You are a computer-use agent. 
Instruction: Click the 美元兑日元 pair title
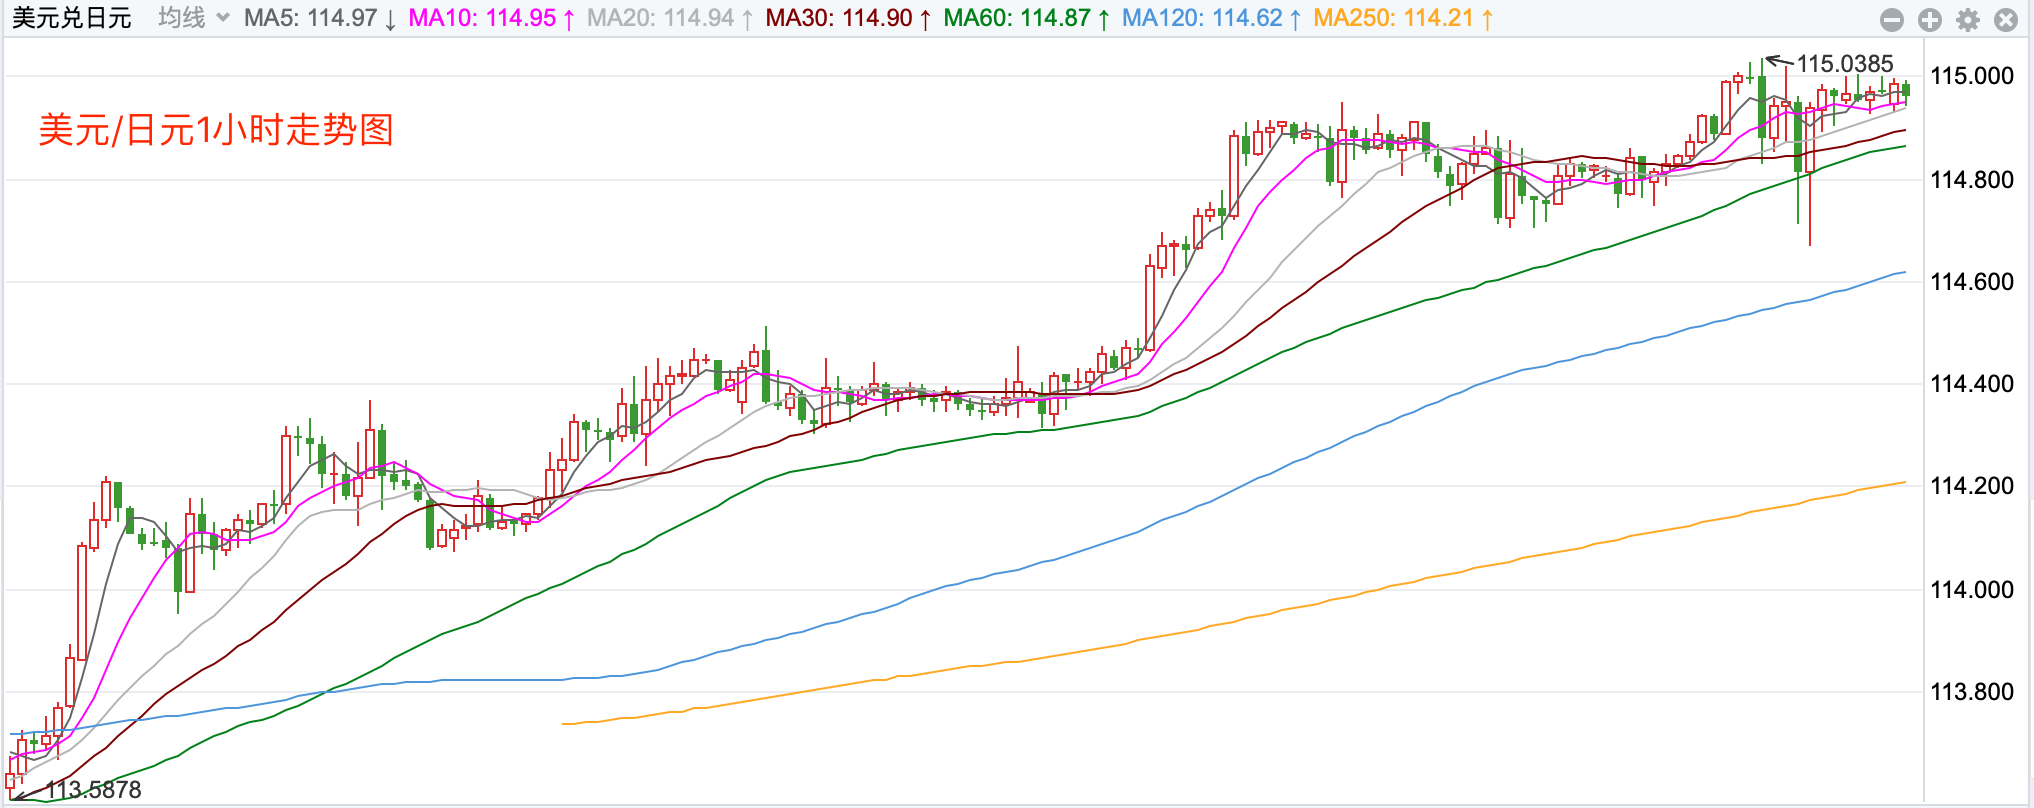click(x=71, y=18)
